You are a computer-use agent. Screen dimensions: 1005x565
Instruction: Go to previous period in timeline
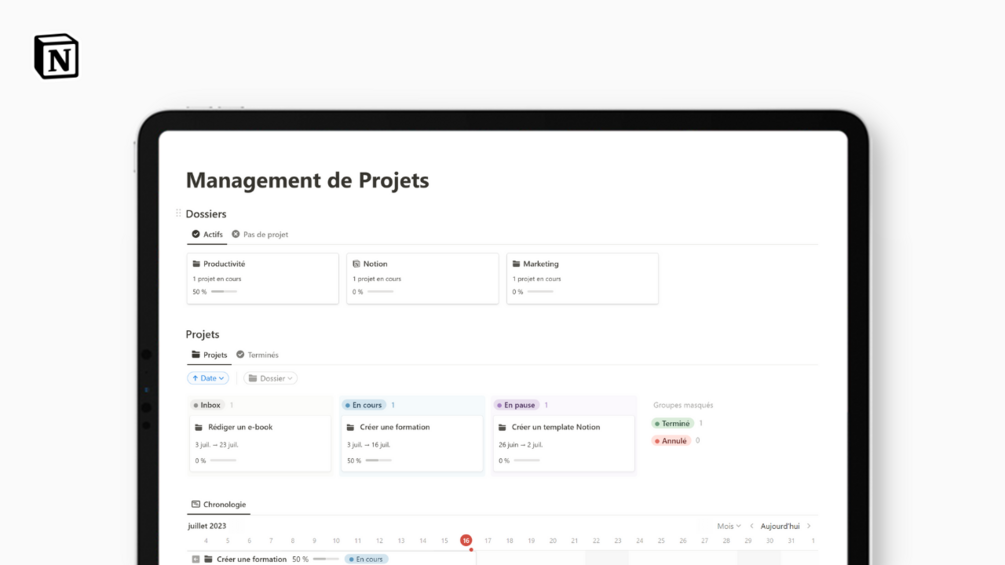tap(752, 526)
